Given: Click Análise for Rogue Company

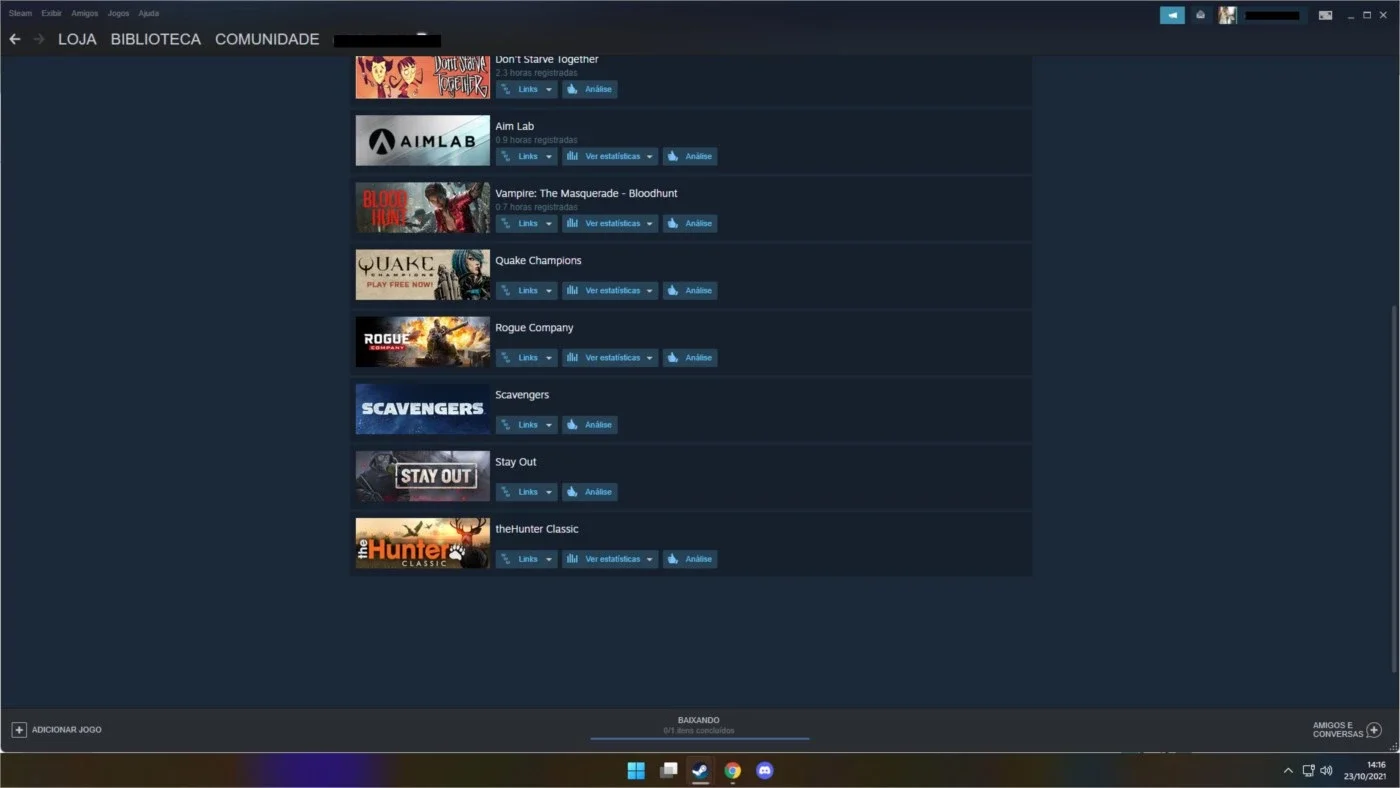Looking at the screenshot, I should [x=690, y=357].
